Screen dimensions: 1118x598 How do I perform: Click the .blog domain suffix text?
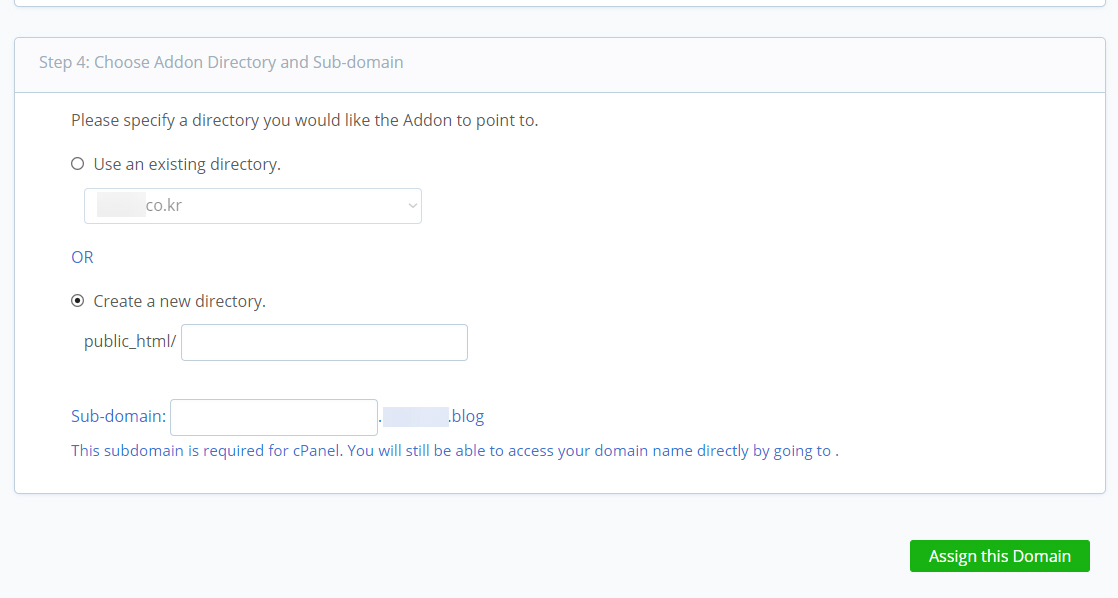(467, 416)
